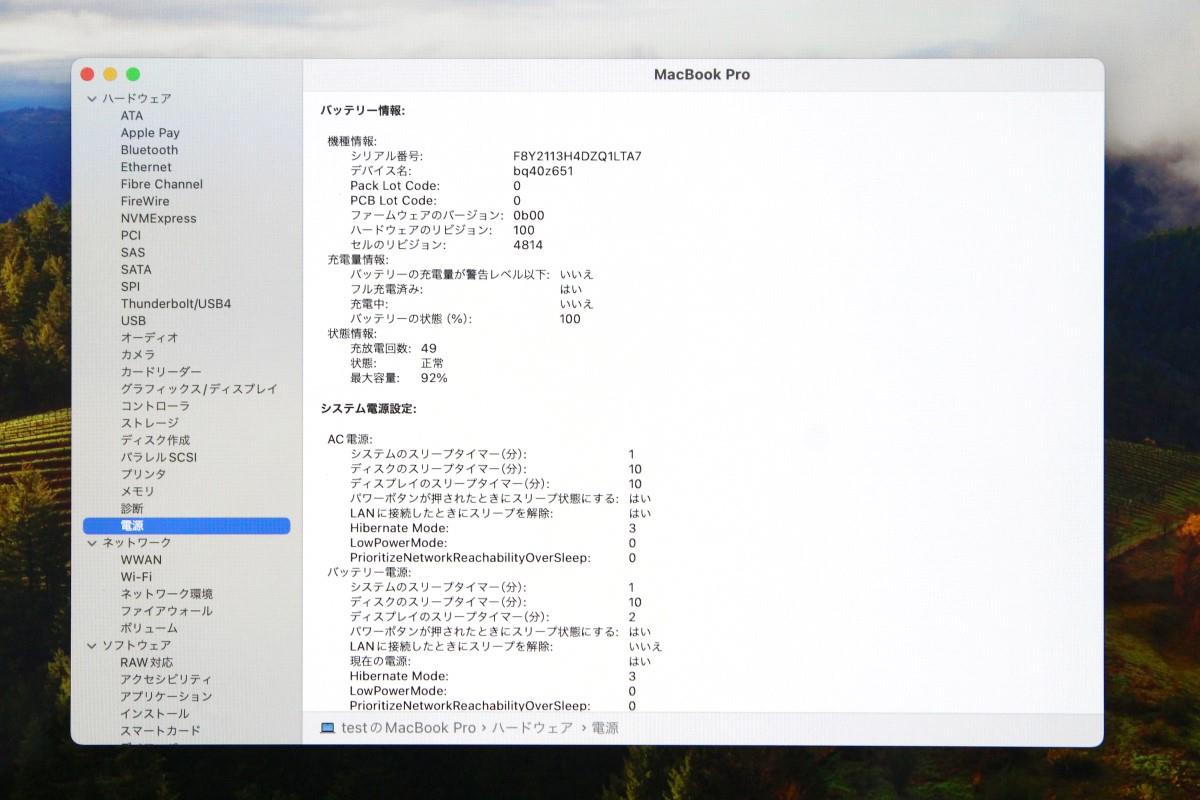This screenshot has width=1200, height=800.
Task: Select the highlighted 電源 entry
Action: tap(186, 525)
